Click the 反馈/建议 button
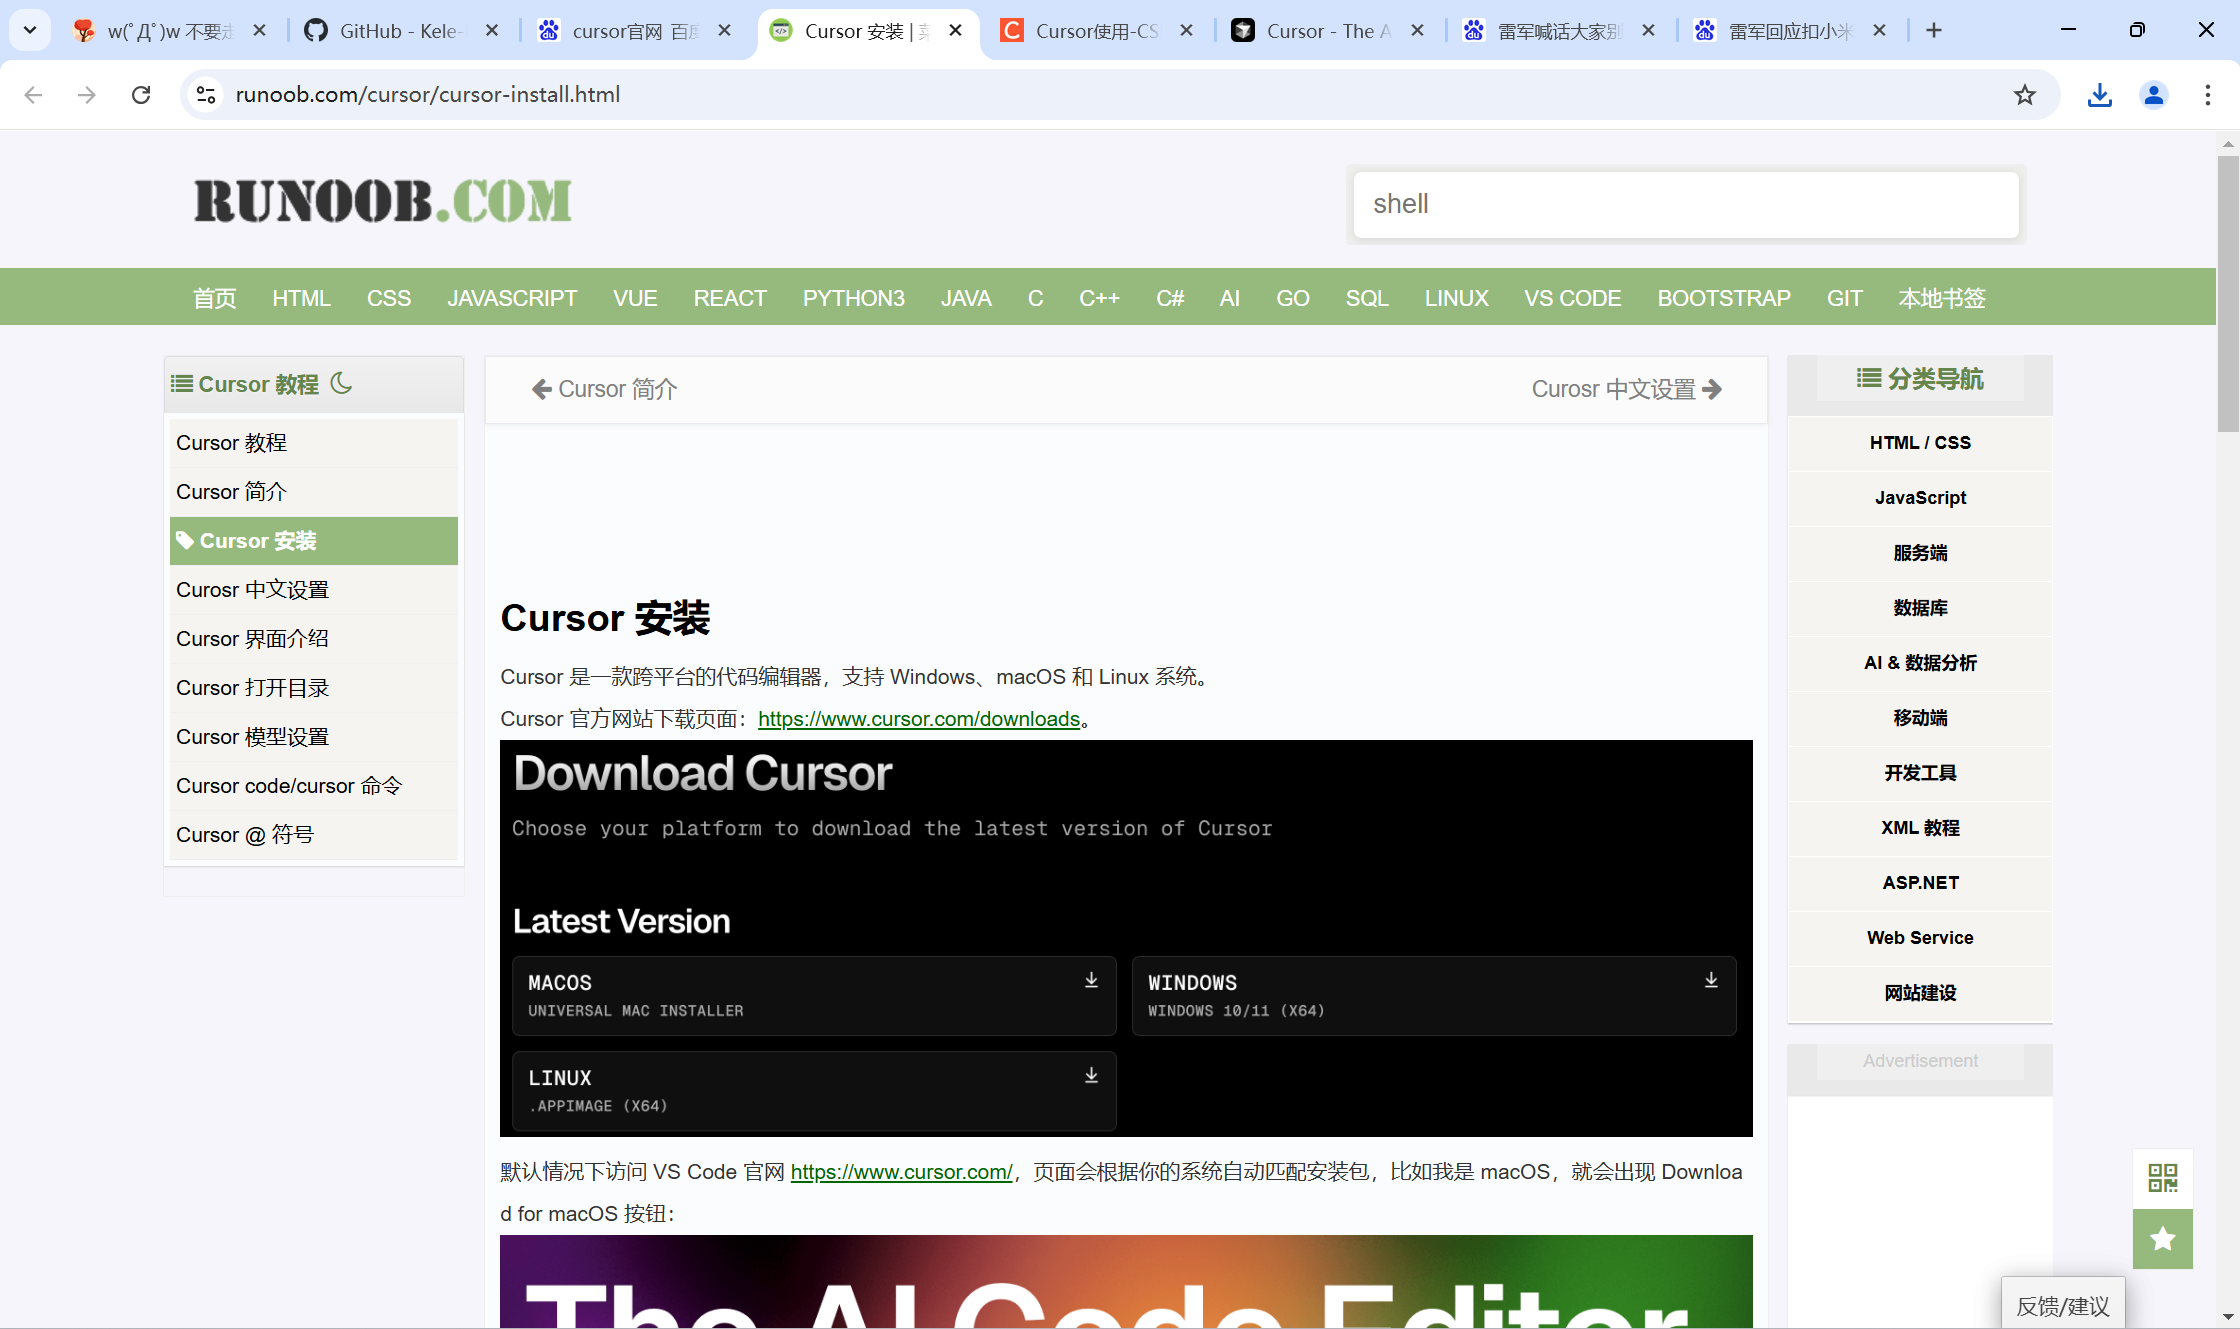Viewport: 2240px width, 1329px height. coord(2063,1305)
